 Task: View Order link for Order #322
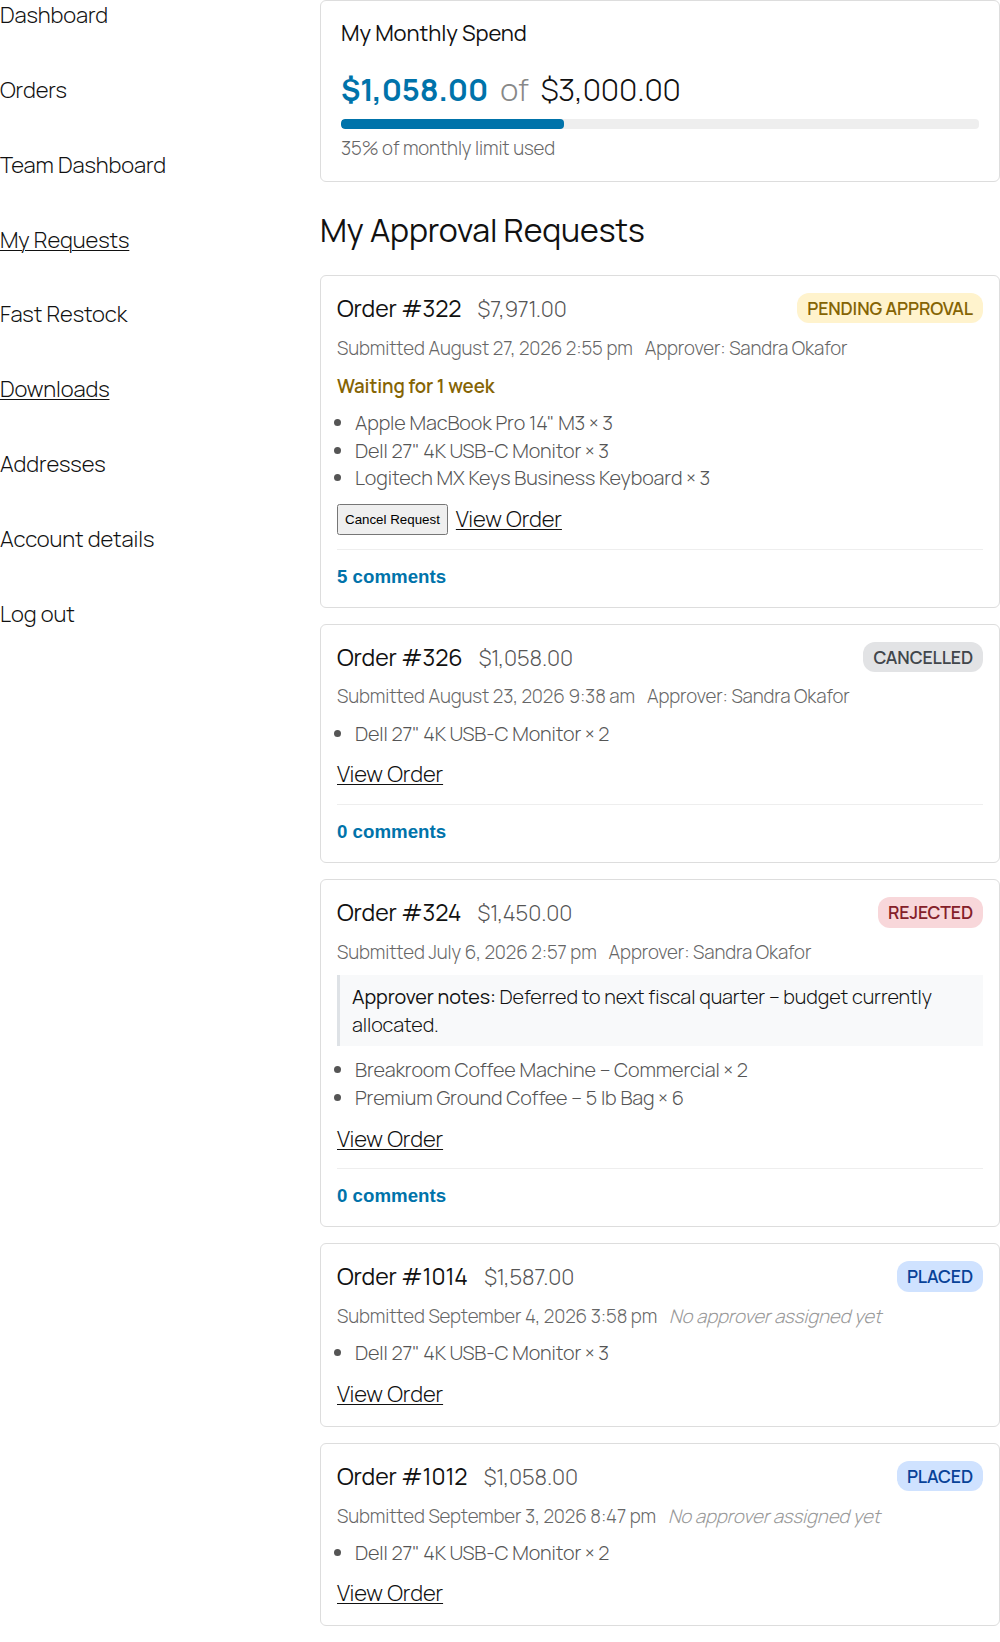click(508, 519)
